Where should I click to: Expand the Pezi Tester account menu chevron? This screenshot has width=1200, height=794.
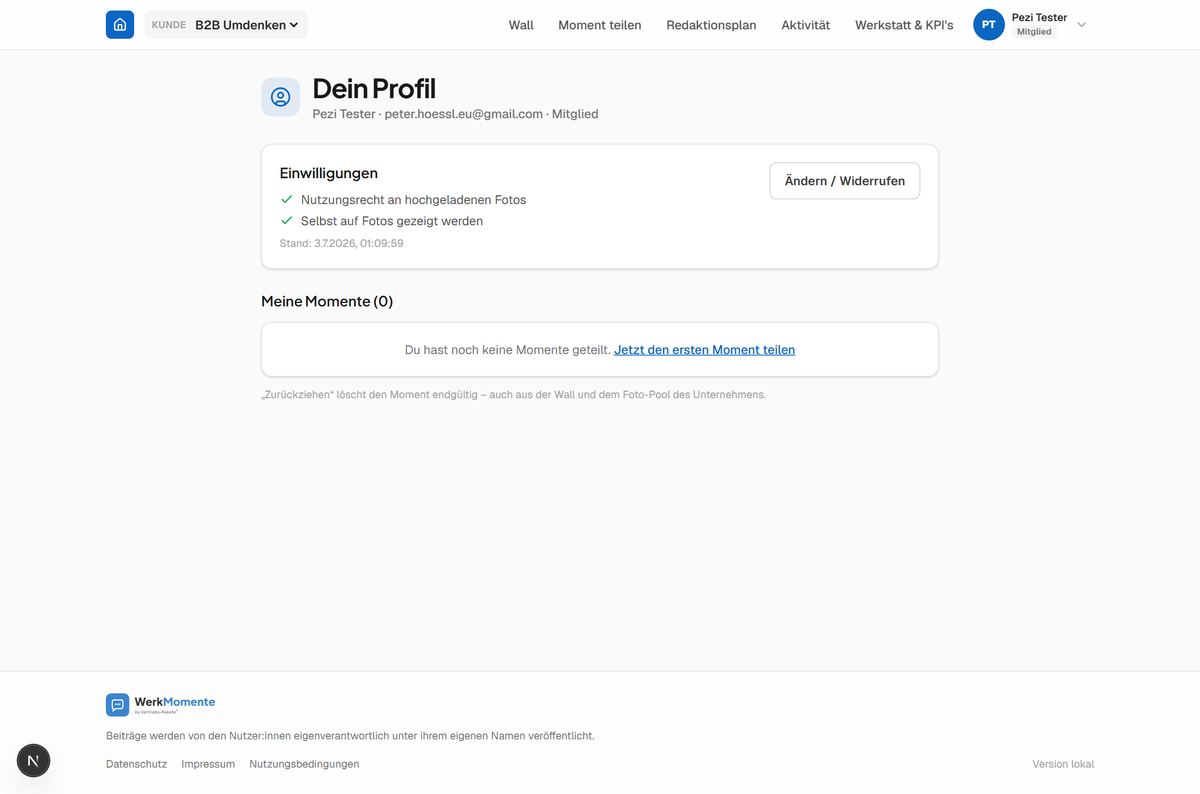(1081, 25)
